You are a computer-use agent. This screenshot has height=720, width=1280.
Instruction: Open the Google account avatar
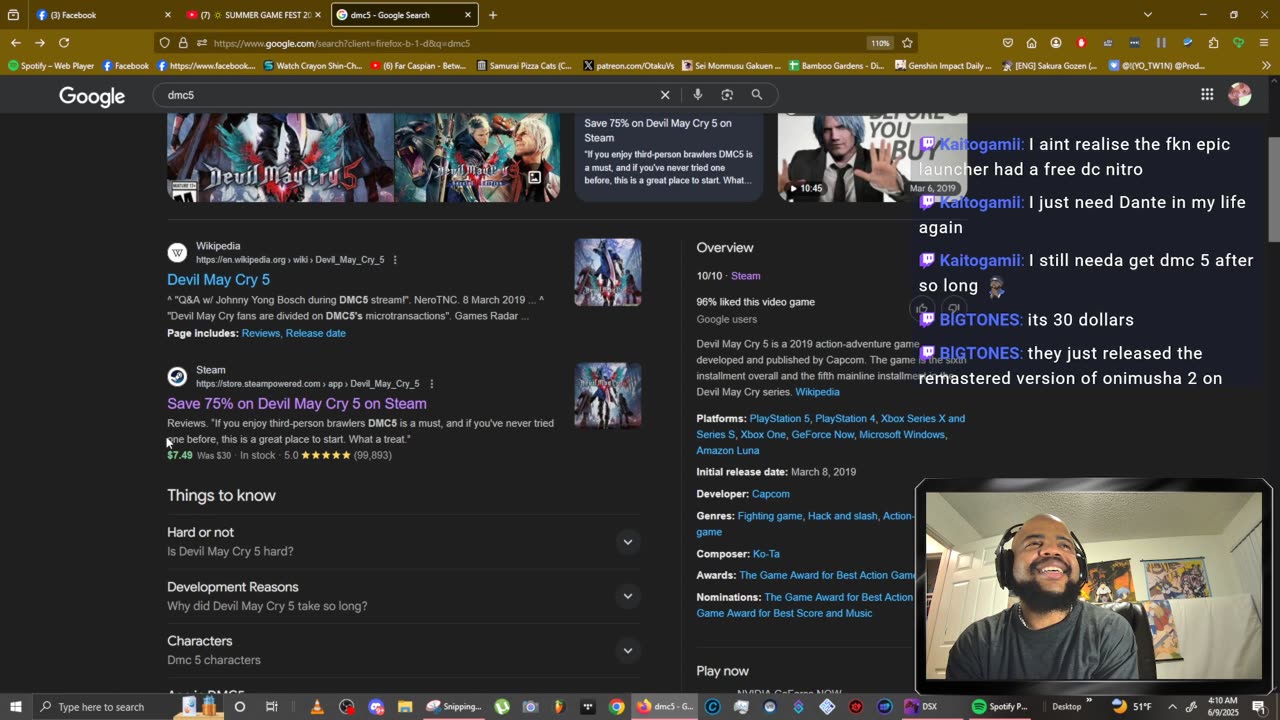pyautogui.click(x=1240, y=95)
